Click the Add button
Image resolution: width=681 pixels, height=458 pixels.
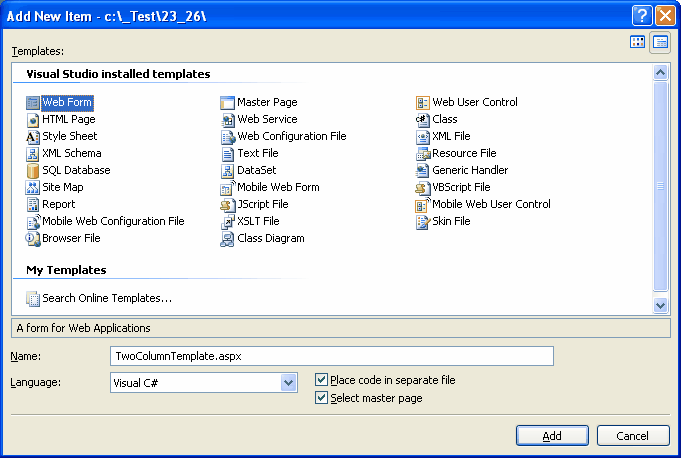tap(552, 435)
